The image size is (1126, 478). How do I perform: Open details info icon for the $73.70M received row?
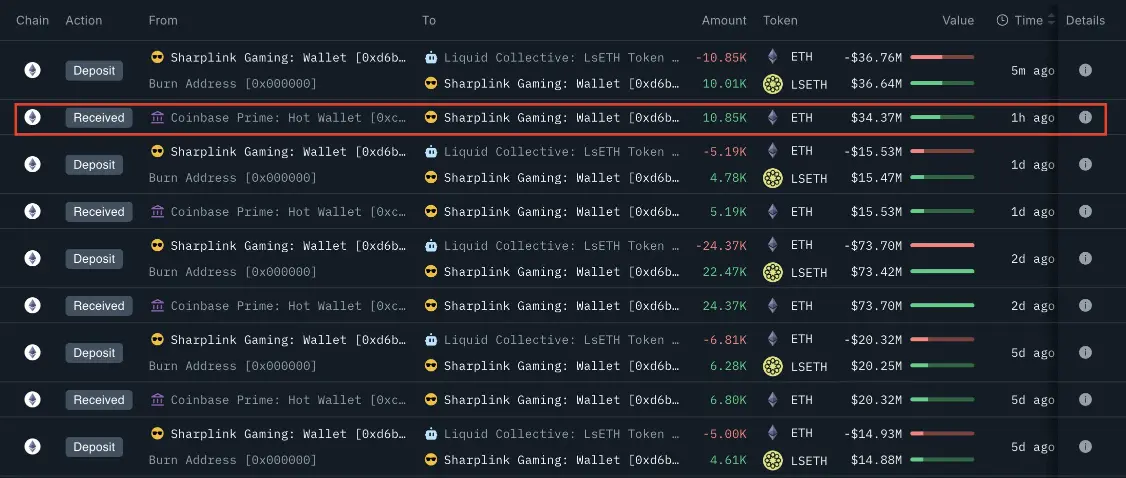tap(1085, 306)
